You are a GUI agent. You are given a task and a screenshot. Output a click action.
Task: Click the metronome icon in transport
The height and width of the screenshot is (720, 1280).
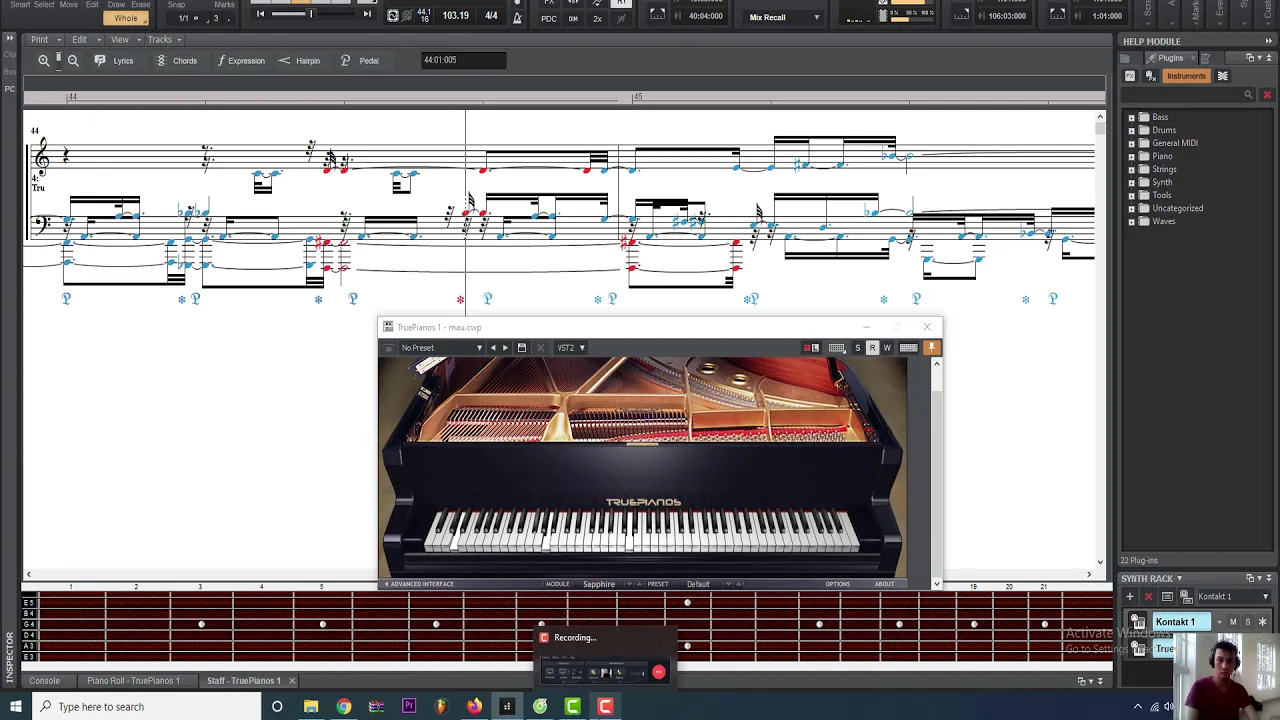[x=517, y=18]
